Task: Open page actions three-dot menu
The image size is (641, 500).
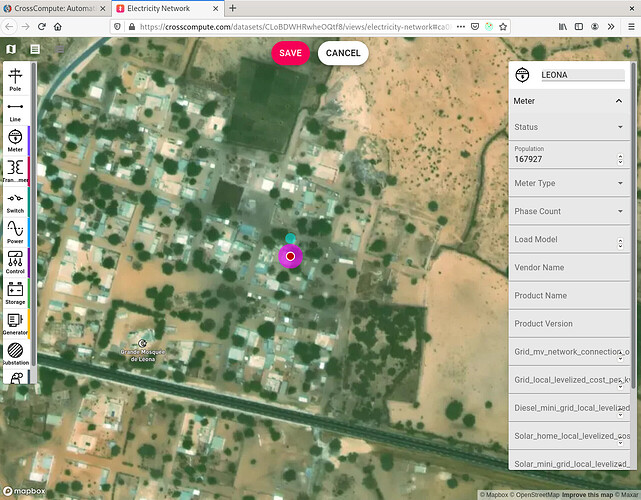Action: click(x=461, y=27)
